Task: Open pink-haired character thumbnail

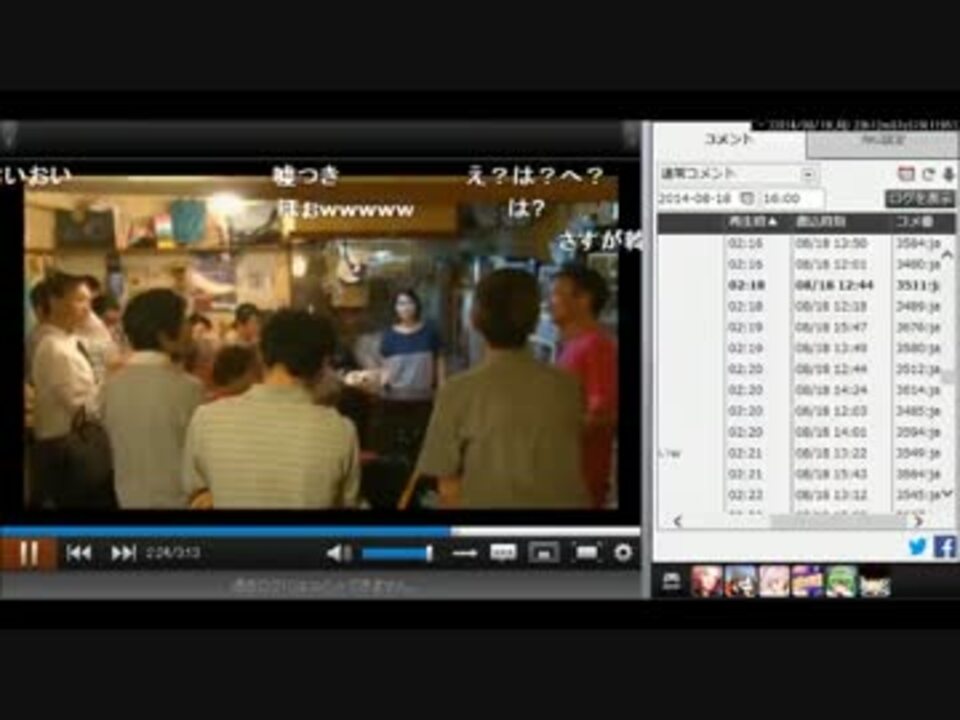Action: click(774, 581)
